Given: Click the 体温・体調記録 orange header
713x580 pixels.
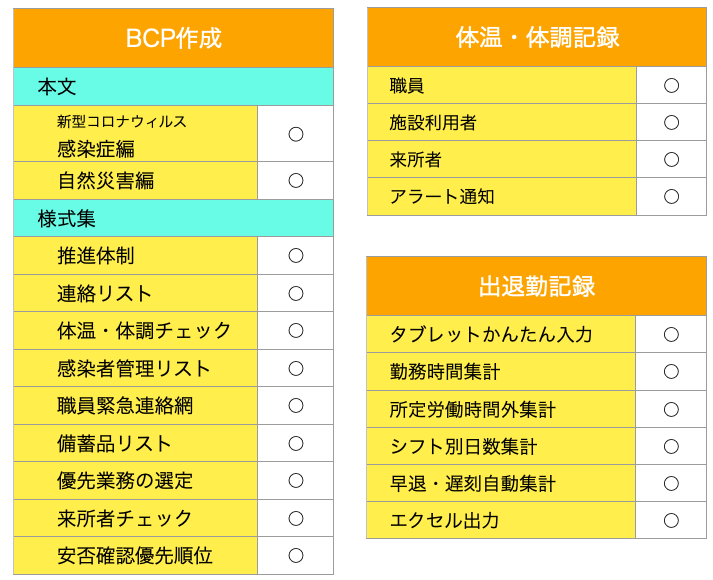Looking at the screenshot, I should [x=536, y=37].
